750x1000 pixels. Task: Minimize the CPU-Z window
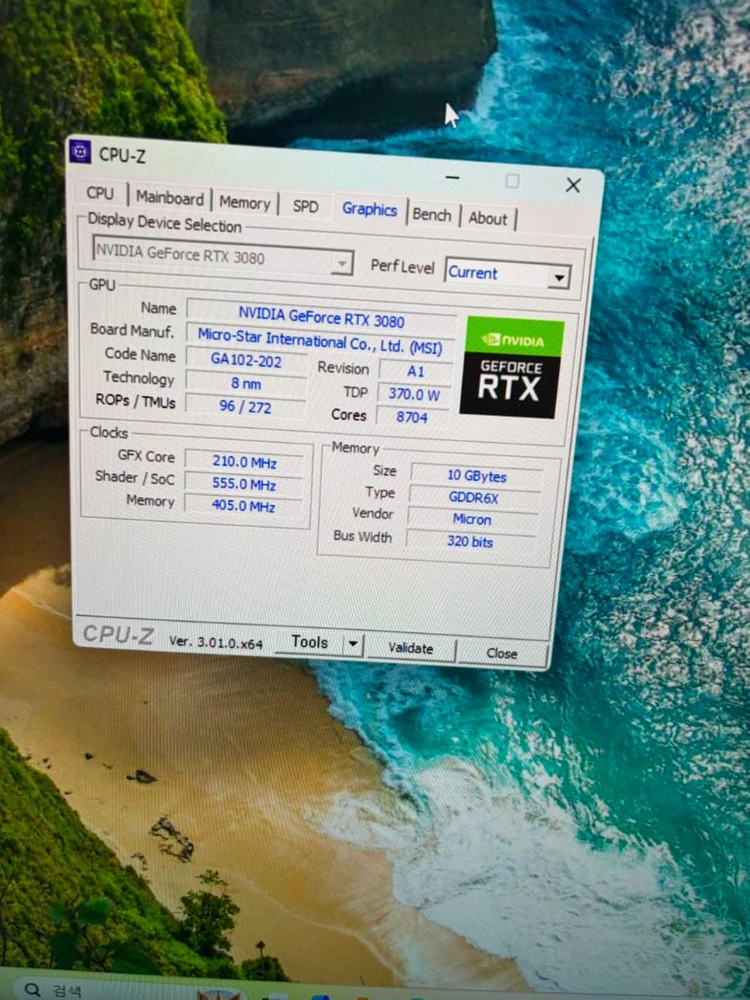452,177
